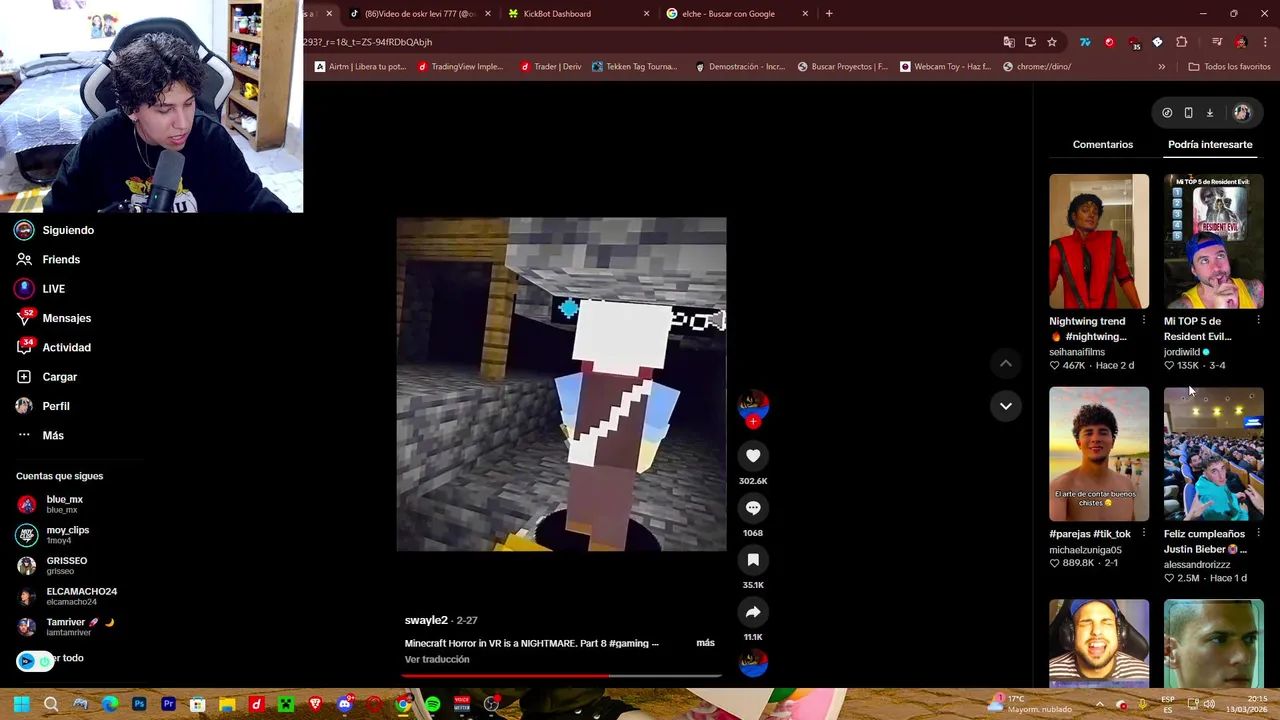Click Ver traducción under the caption
This screenshot has height=720, width=1280.
click(437, 660)
